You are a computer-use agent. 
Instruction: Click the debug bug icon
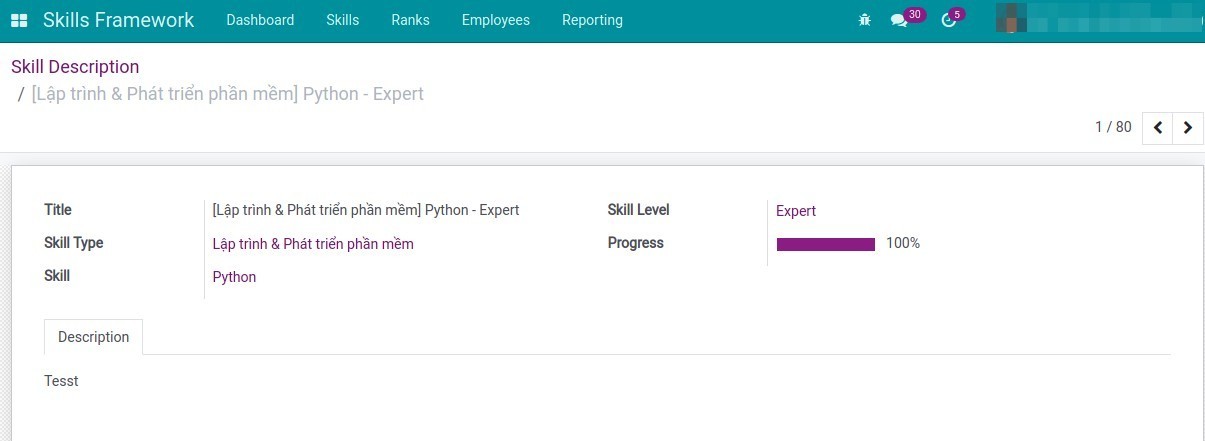(x=865, y=20)
